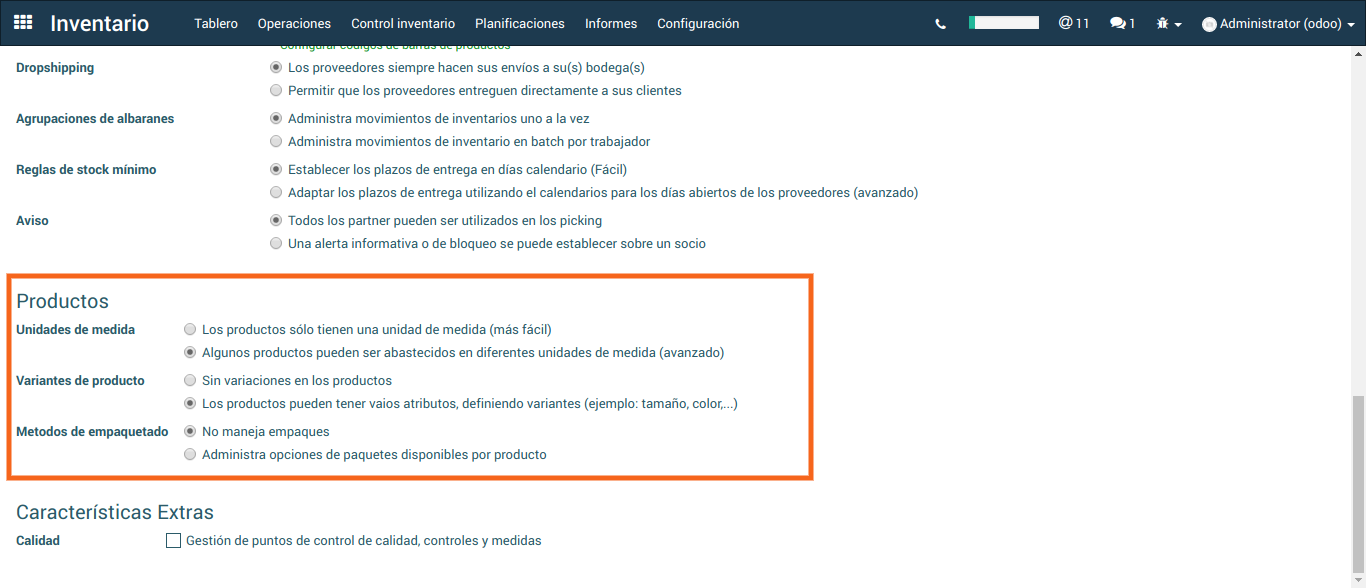Viewport: 1366px width, 588px height.
Task: Open the @ mentions inbox counter
Action: tap(1073, 23)
